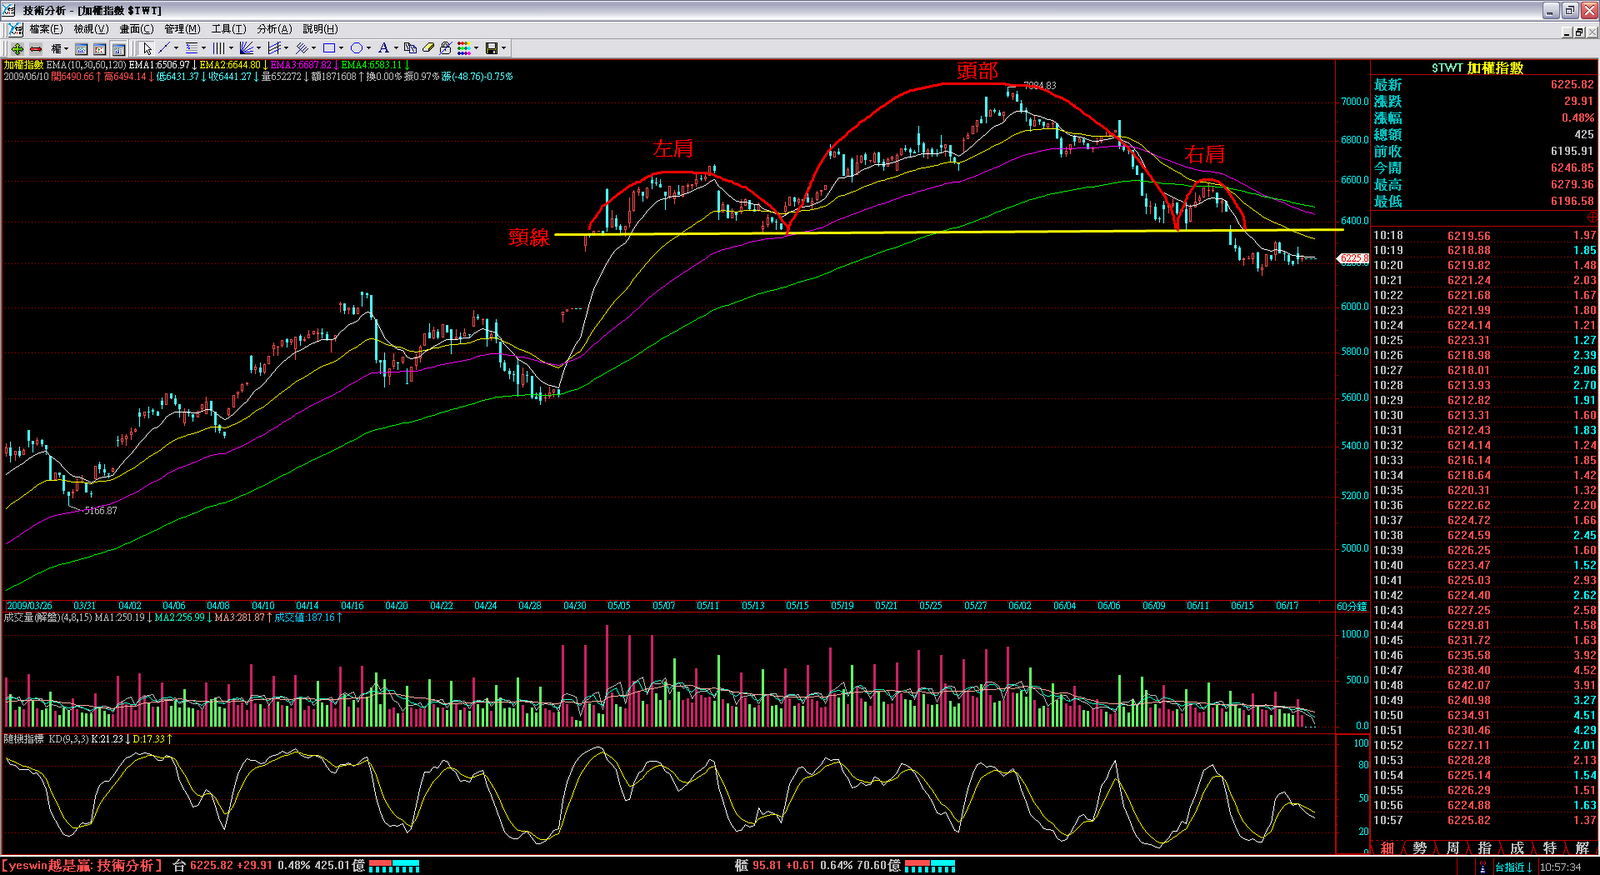1600x875 pixels.
Task: Select the ellipse drawing tool
Action: pyautogui.click(x=357, y=48)
